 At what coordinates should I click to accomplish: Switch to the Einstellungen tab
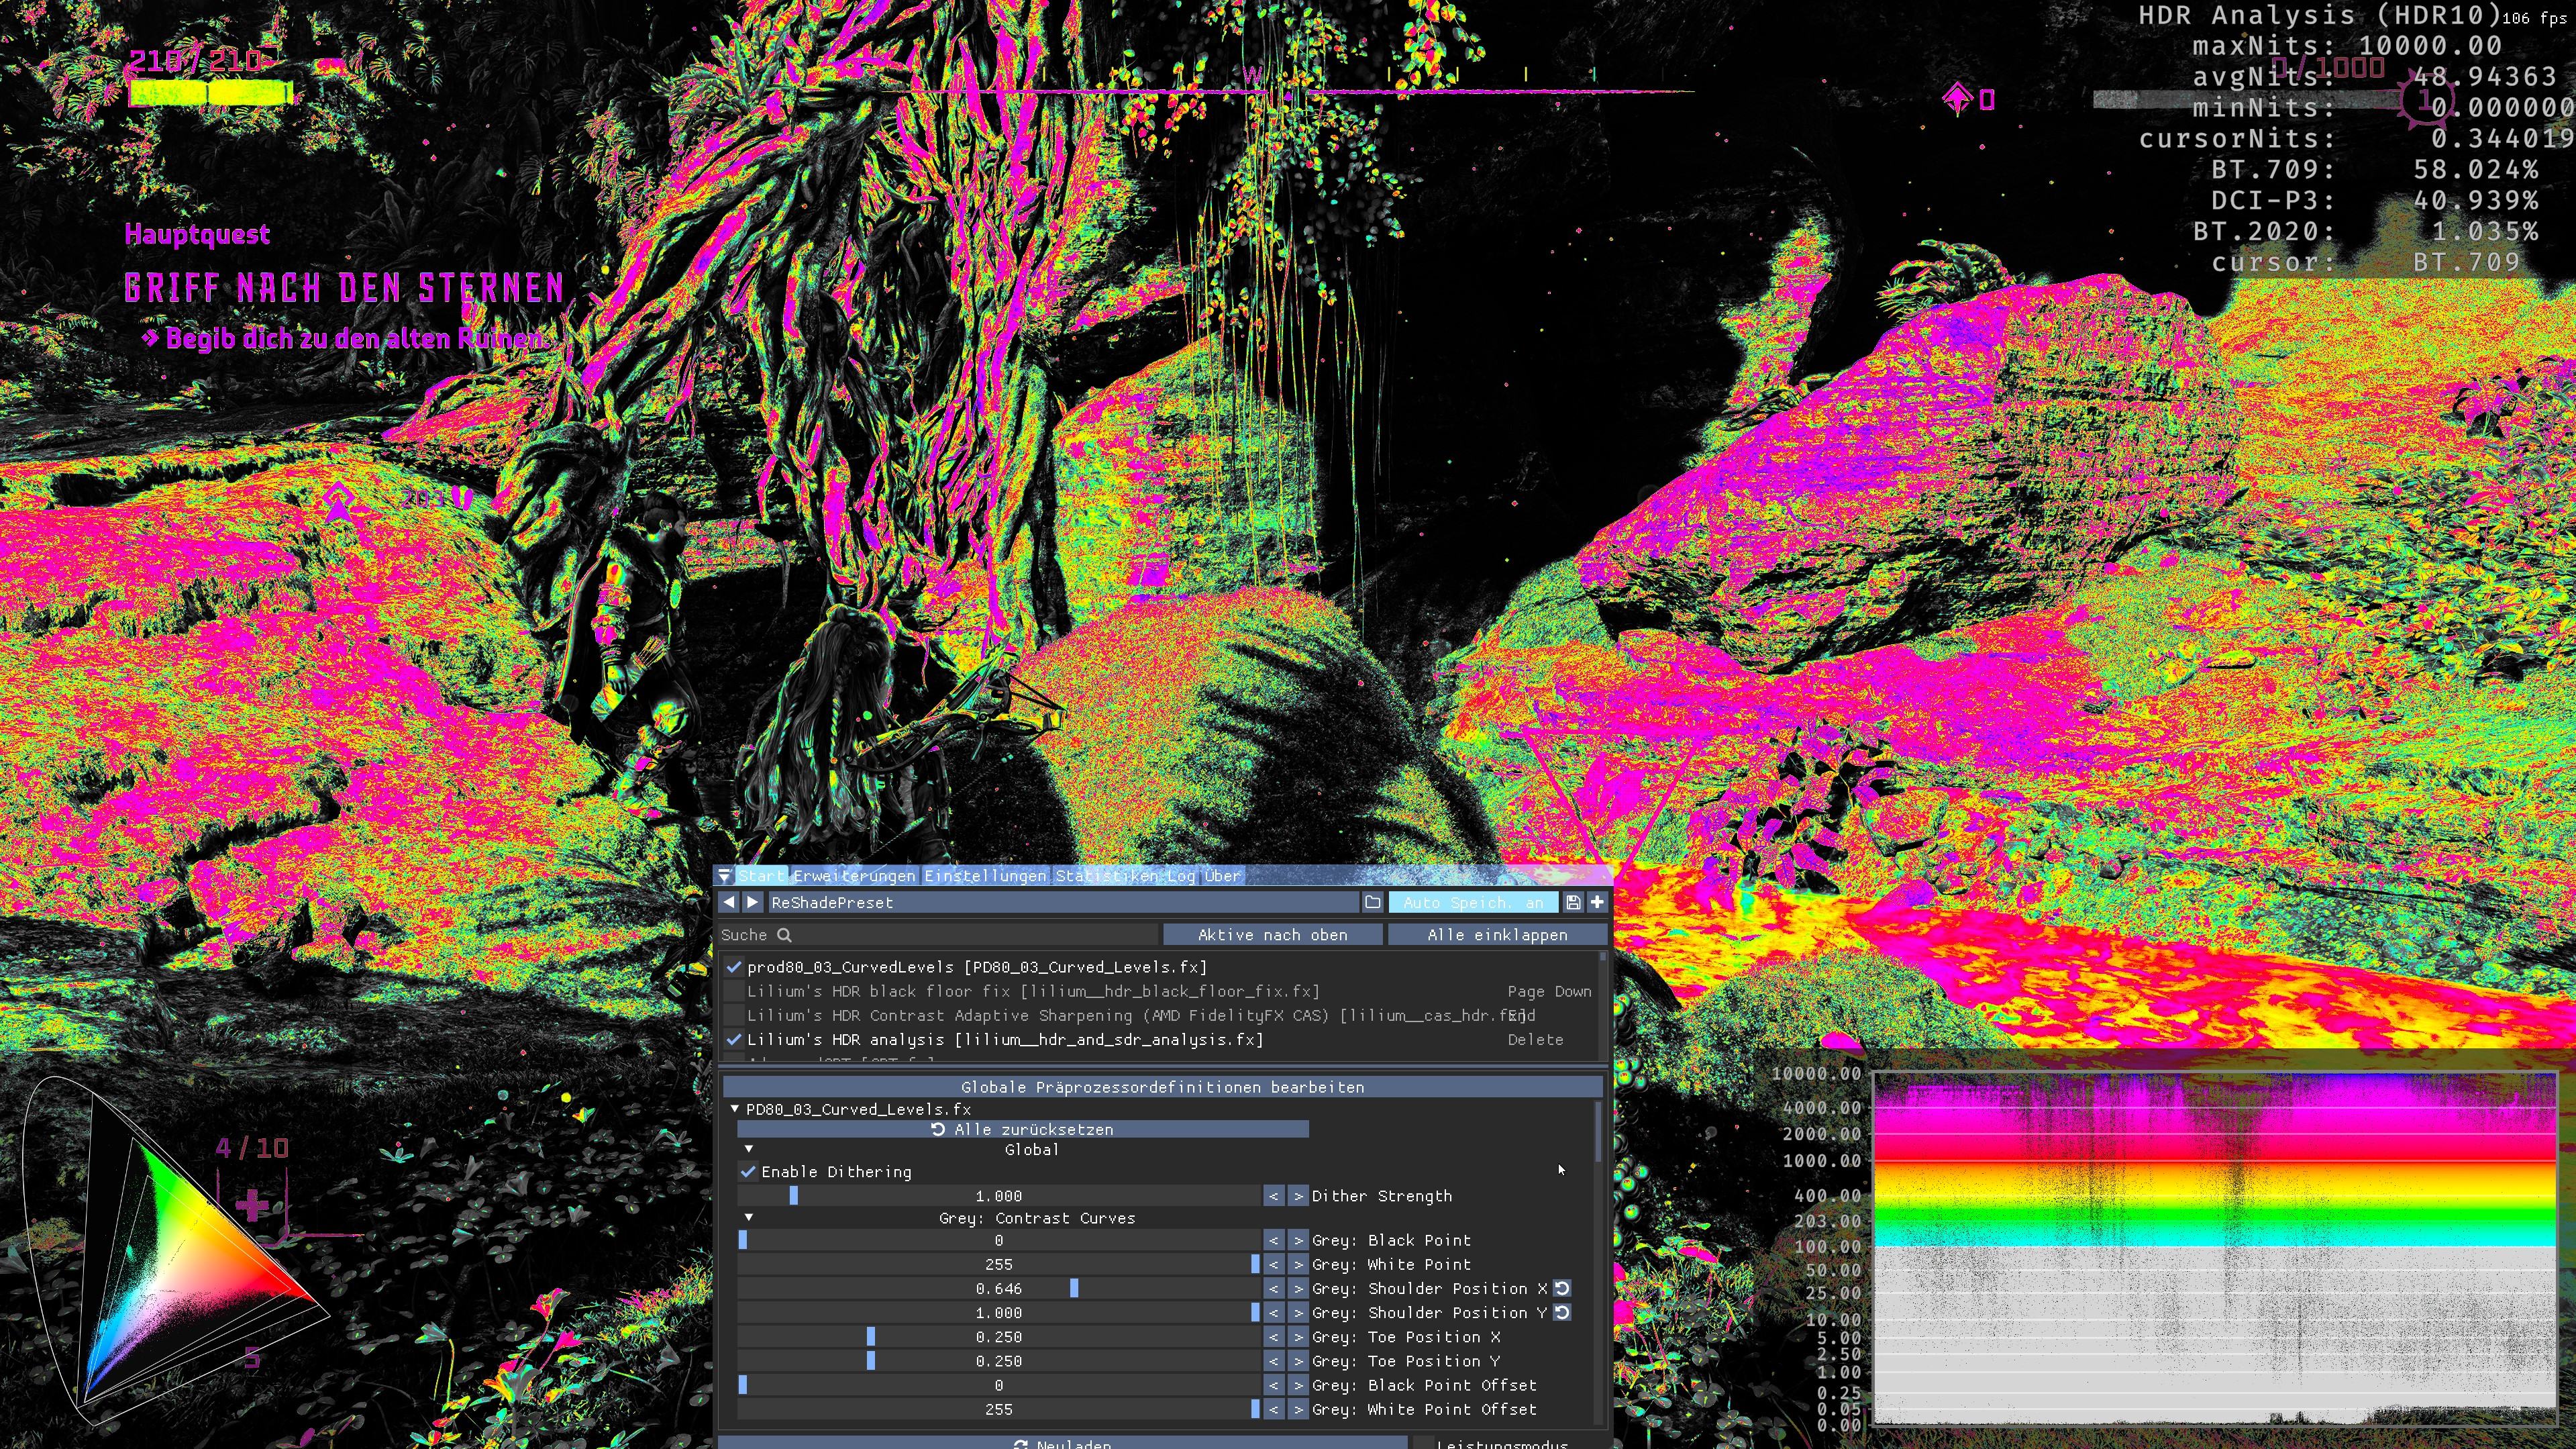pos(985,876)
